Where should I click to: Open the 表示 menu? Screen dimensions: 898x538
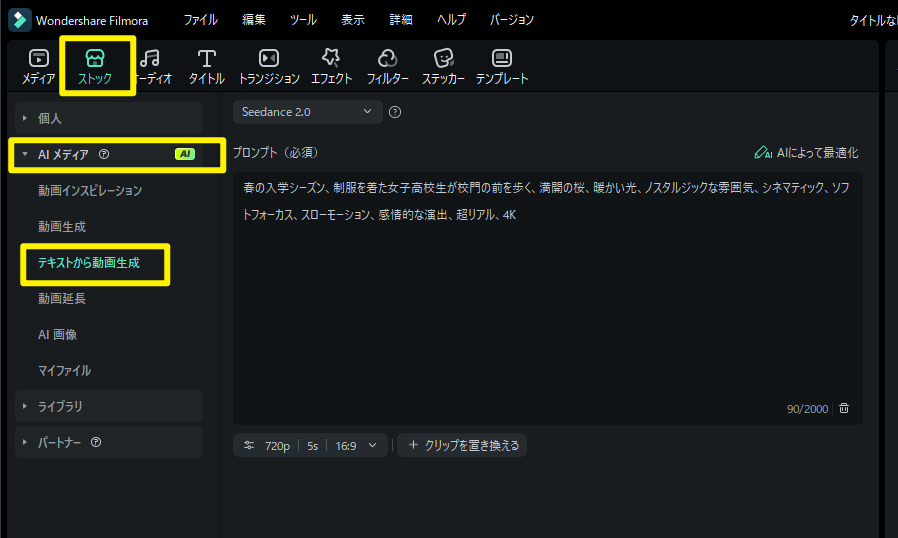(x=353, y=20)
